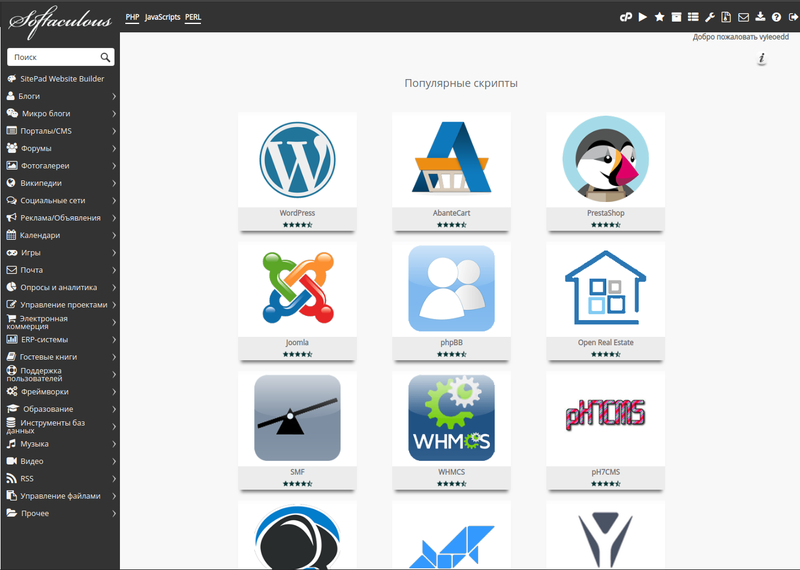The width and height of the screenshot is (800, 570).
Task: Expand the Википедии category
Action: (60, 183)
